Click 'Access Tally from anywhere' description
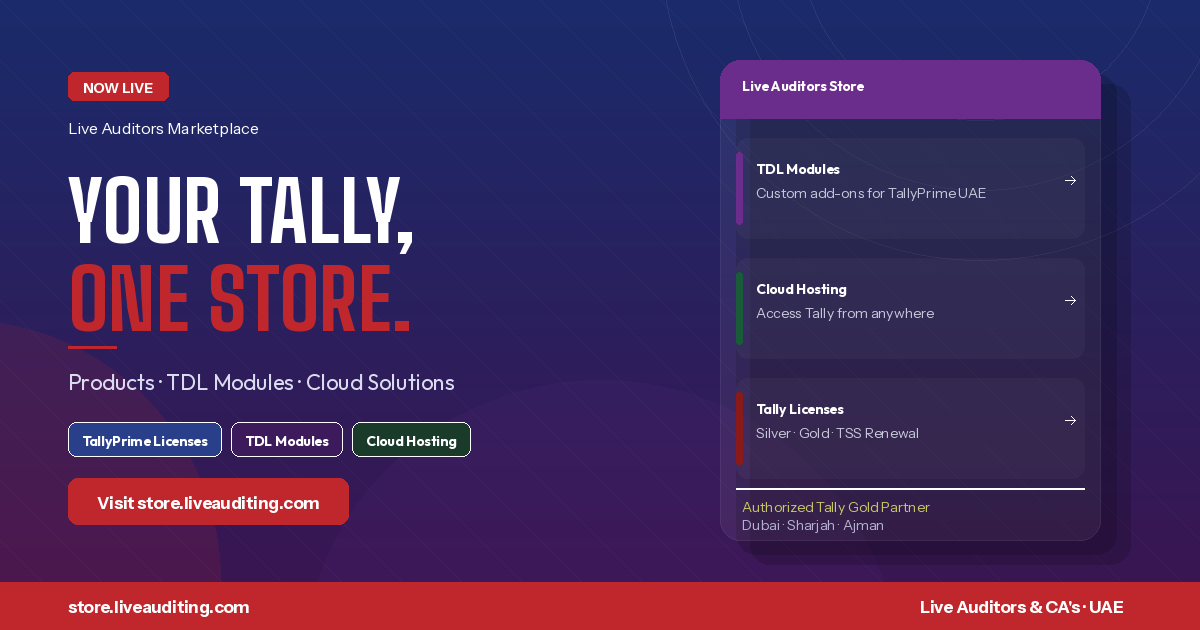 (x=845, y=313)
